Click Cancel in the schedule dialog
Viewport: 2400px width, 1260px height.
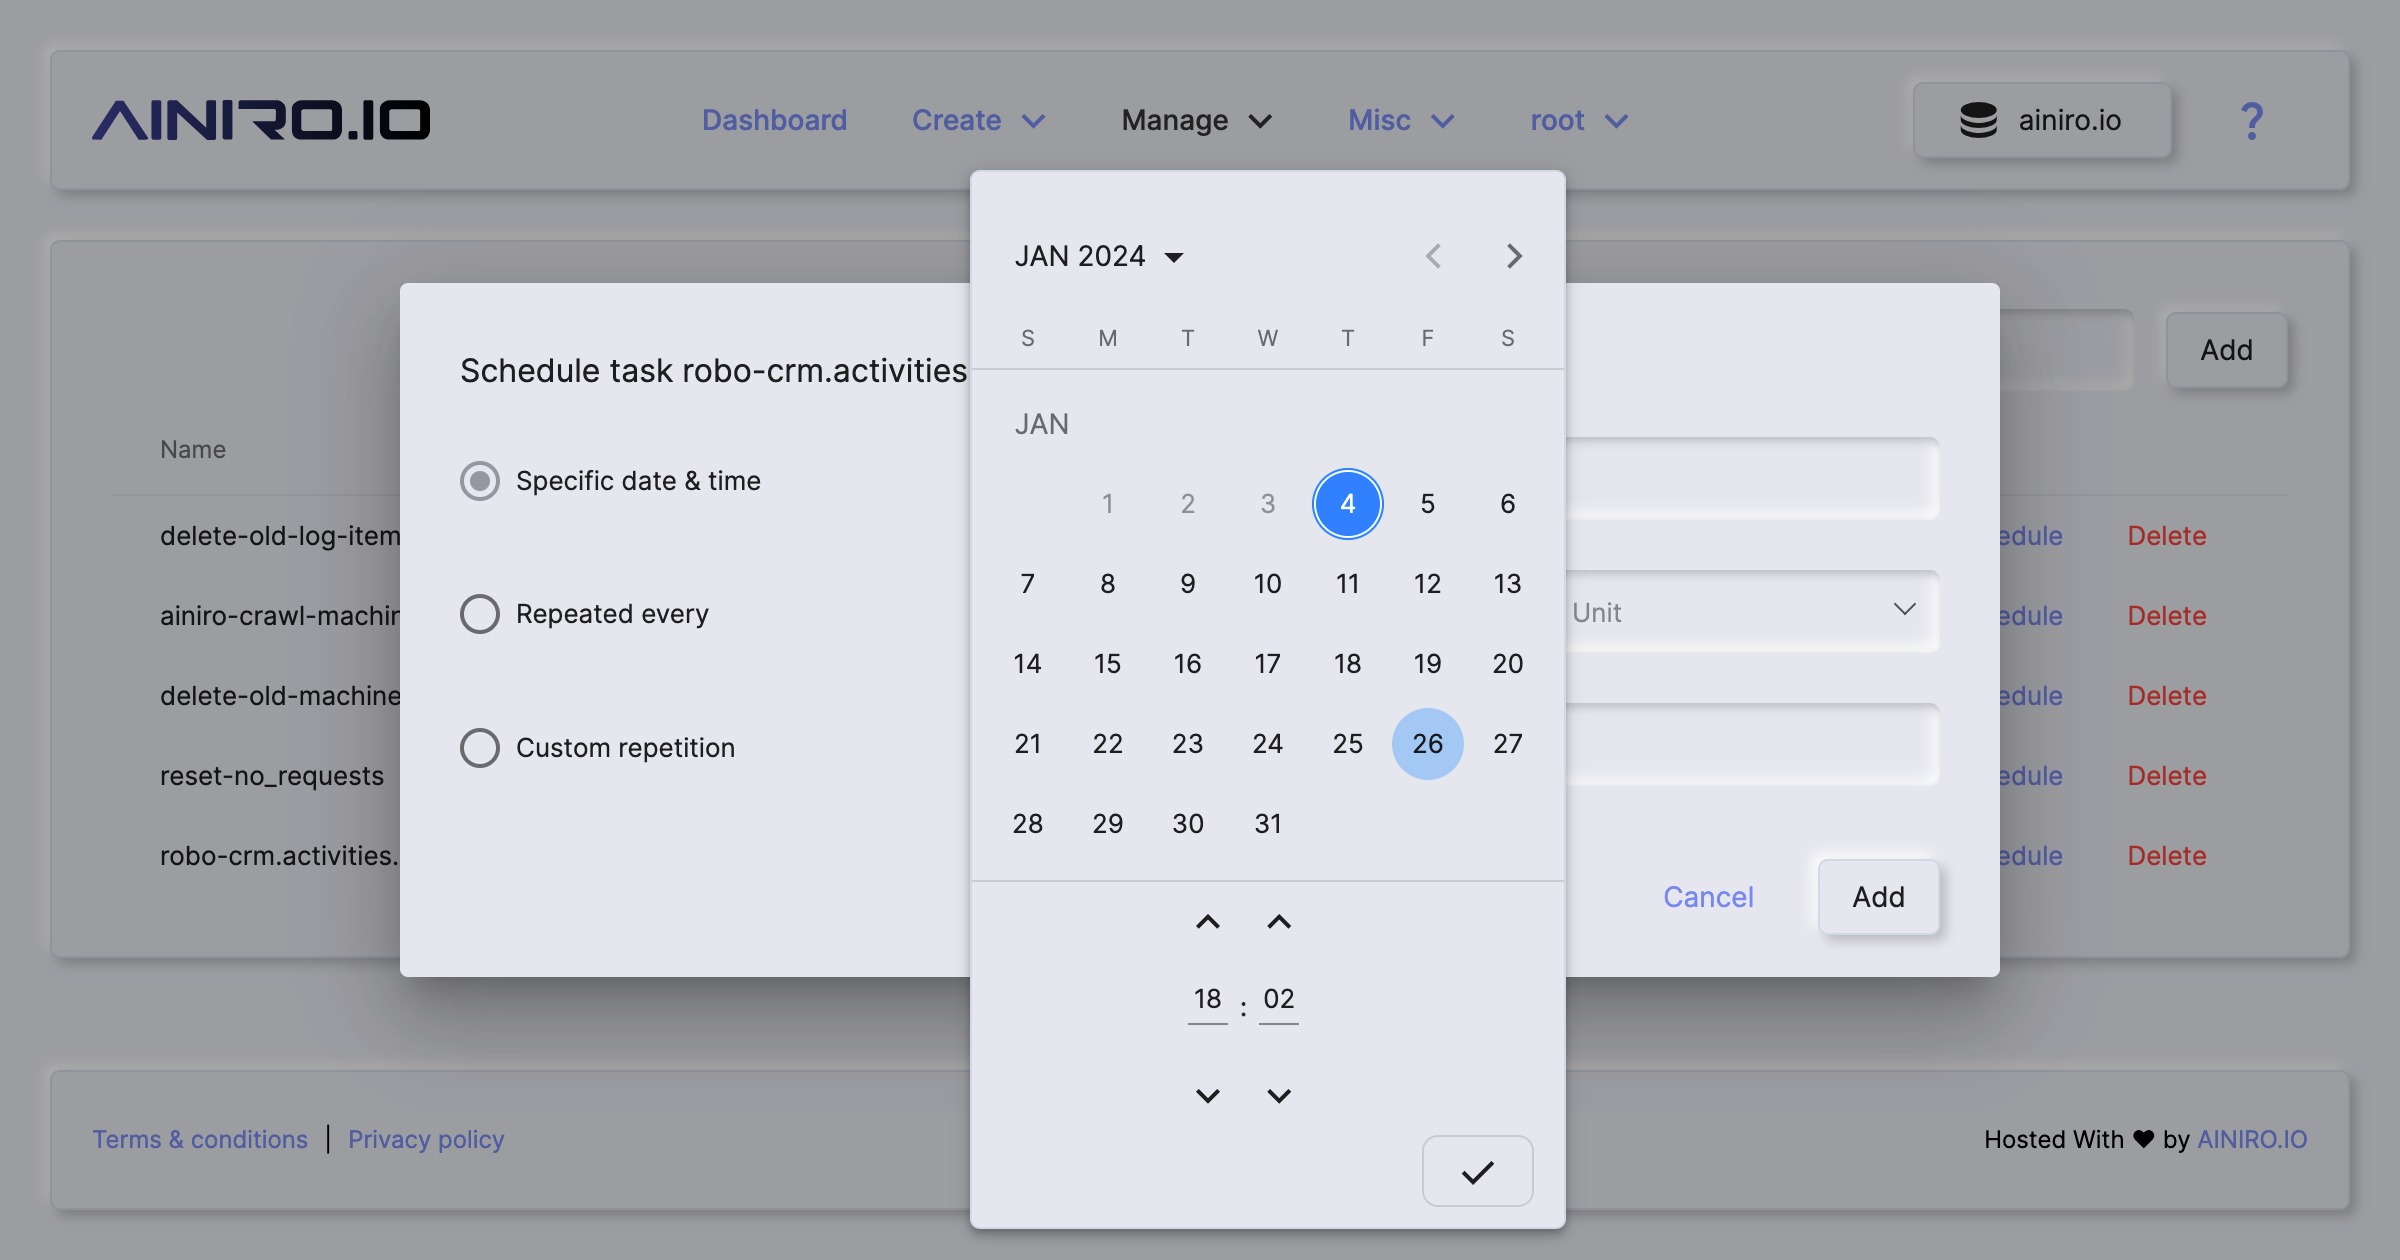click(x=1707, y=897)
